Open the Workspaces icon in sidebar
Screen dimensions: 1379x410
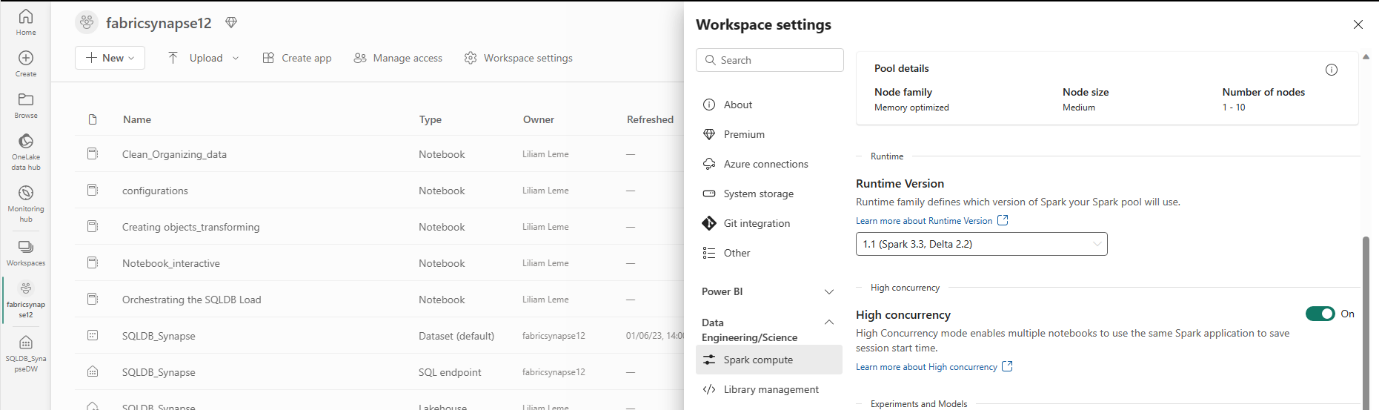point(25,246)
